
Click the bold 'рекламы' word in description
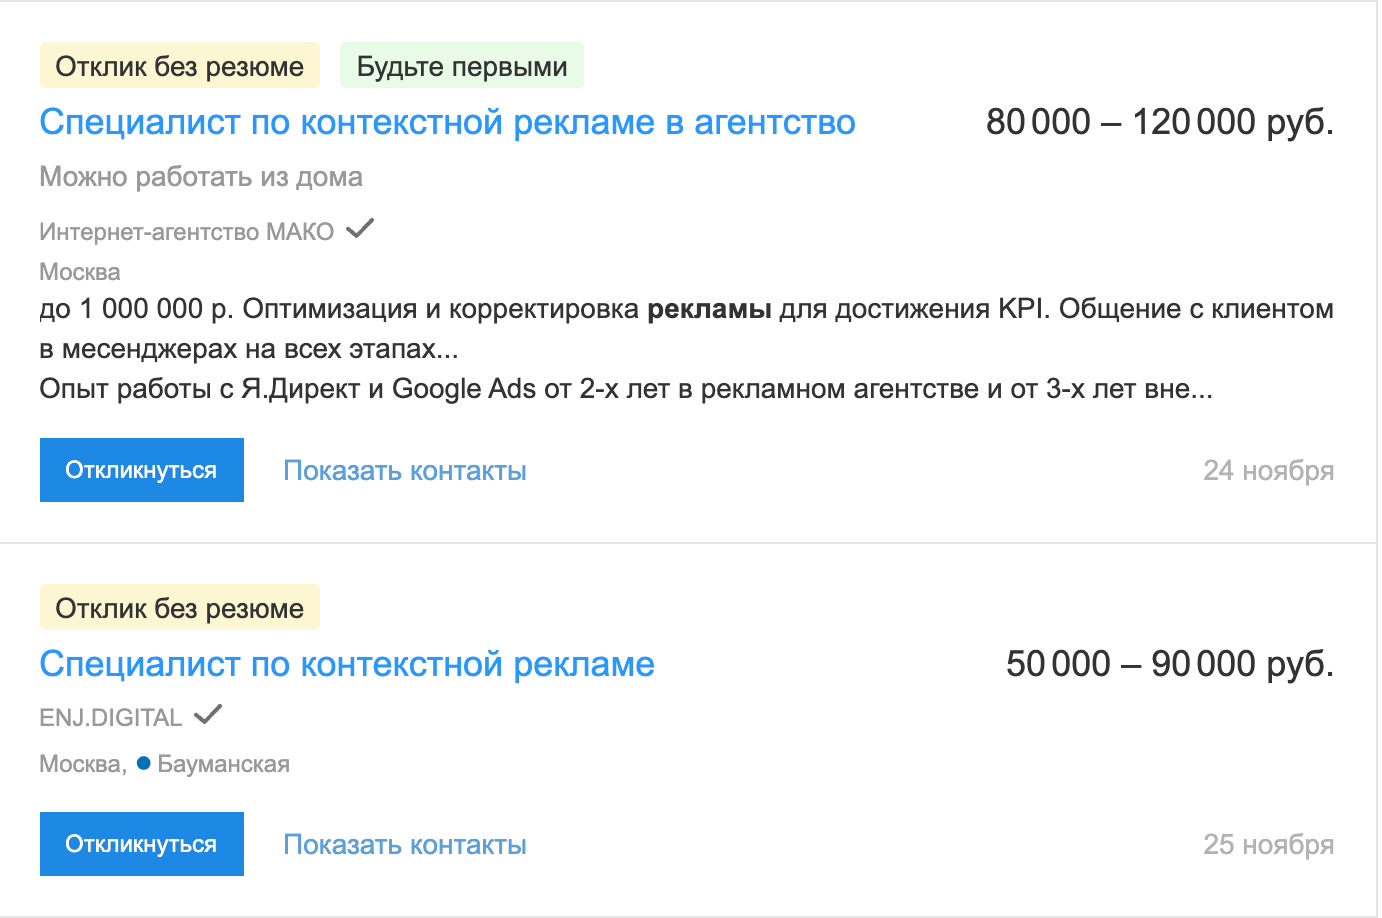click(709, 309)
